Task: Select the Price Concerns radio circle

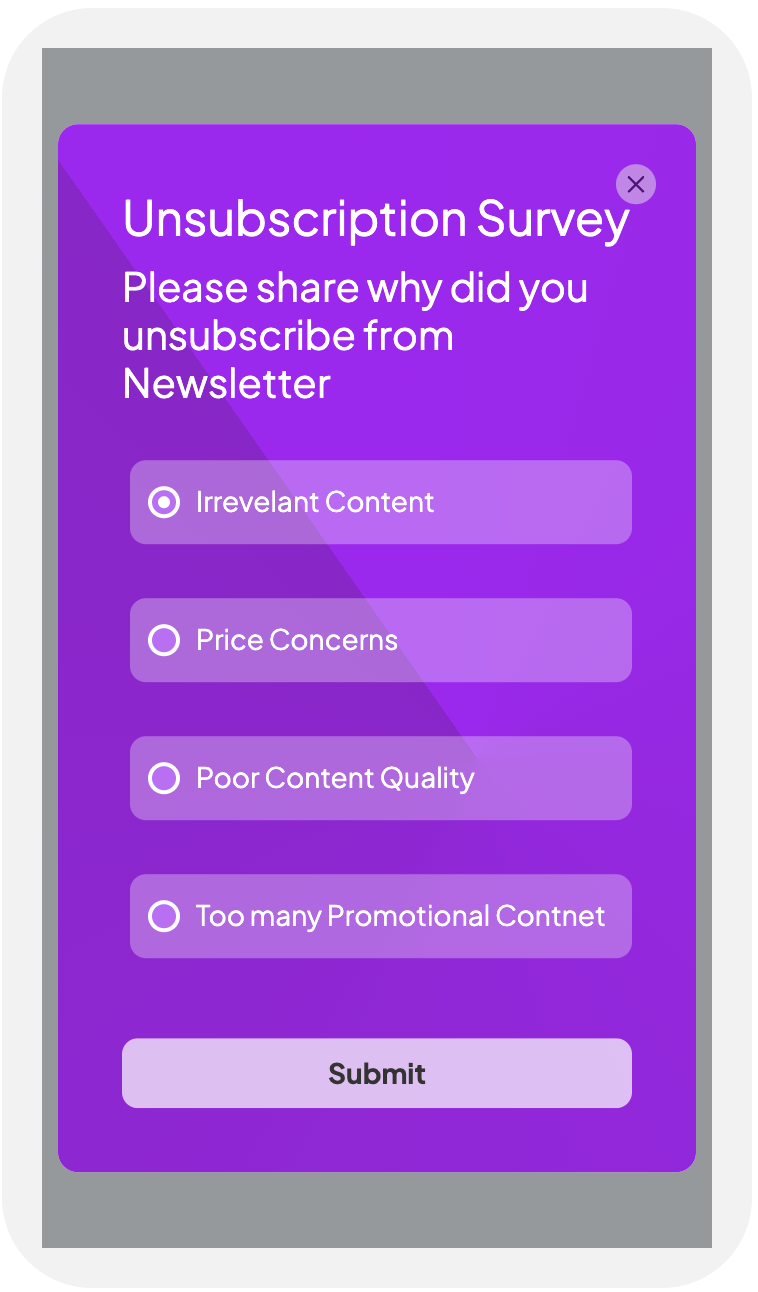Action: coord(164,640)
